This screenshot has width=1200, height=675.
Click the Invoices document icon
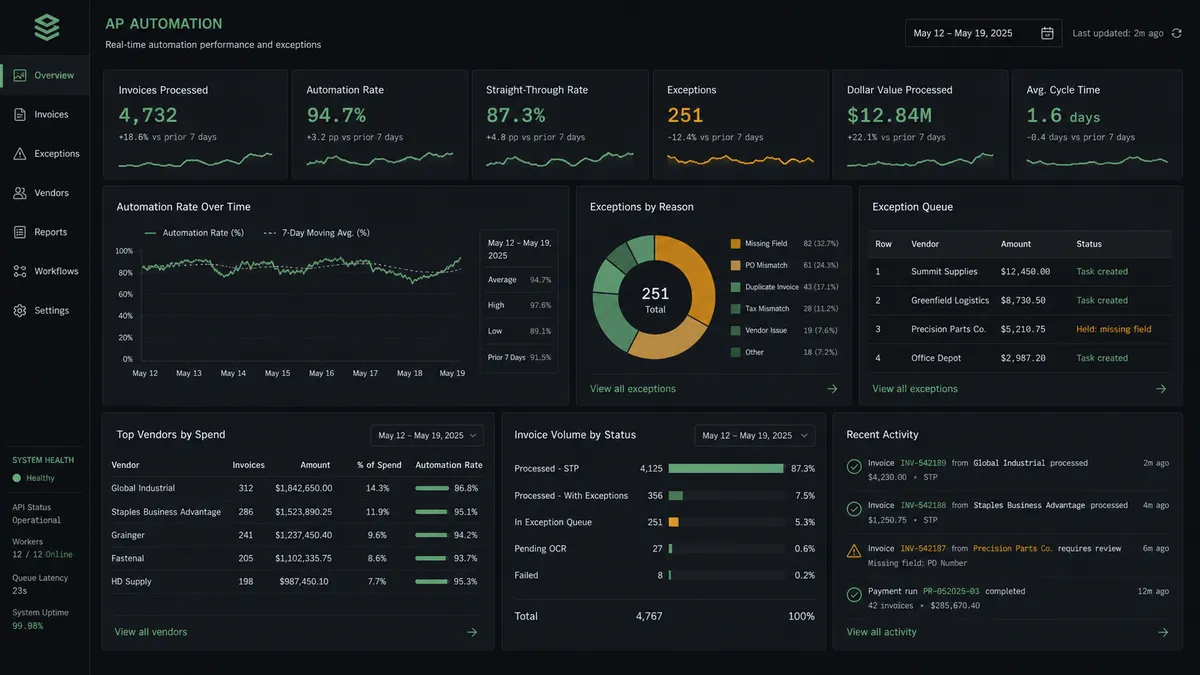tap(20, 114)
